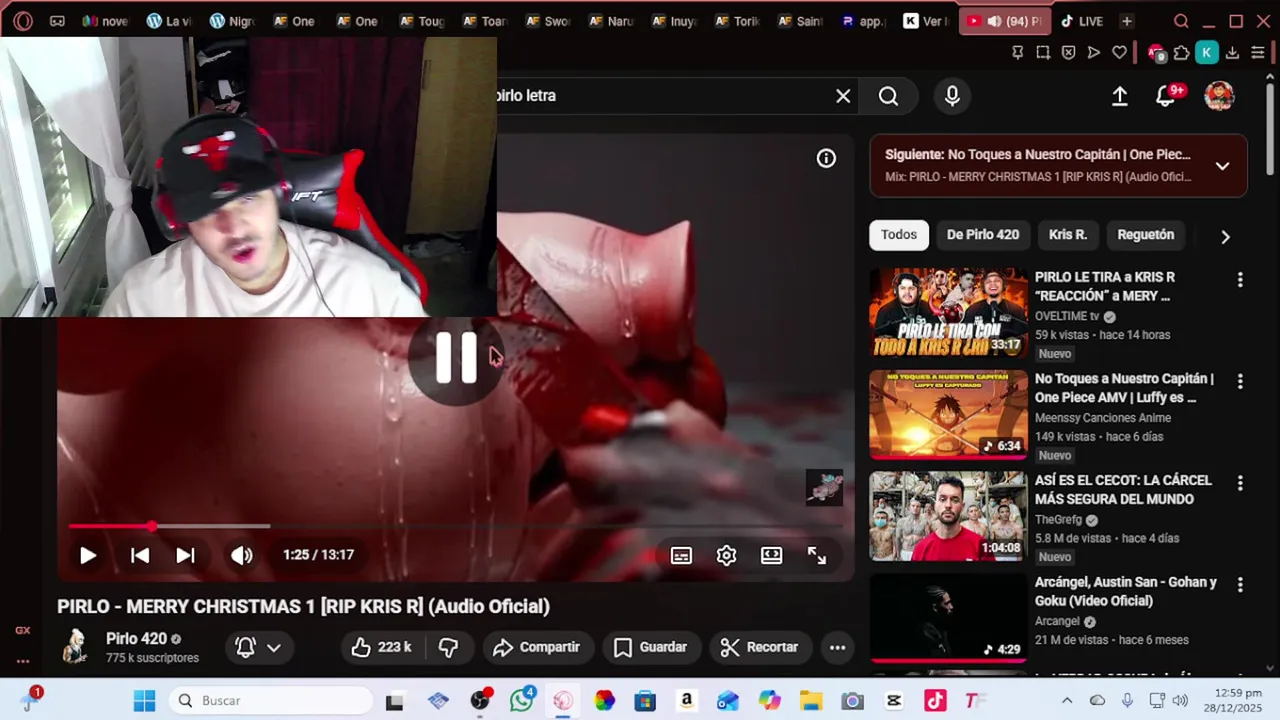Select the De Pirlo 420 filter chip
The image size is (1280, 720).
click(x=983, y=235)
